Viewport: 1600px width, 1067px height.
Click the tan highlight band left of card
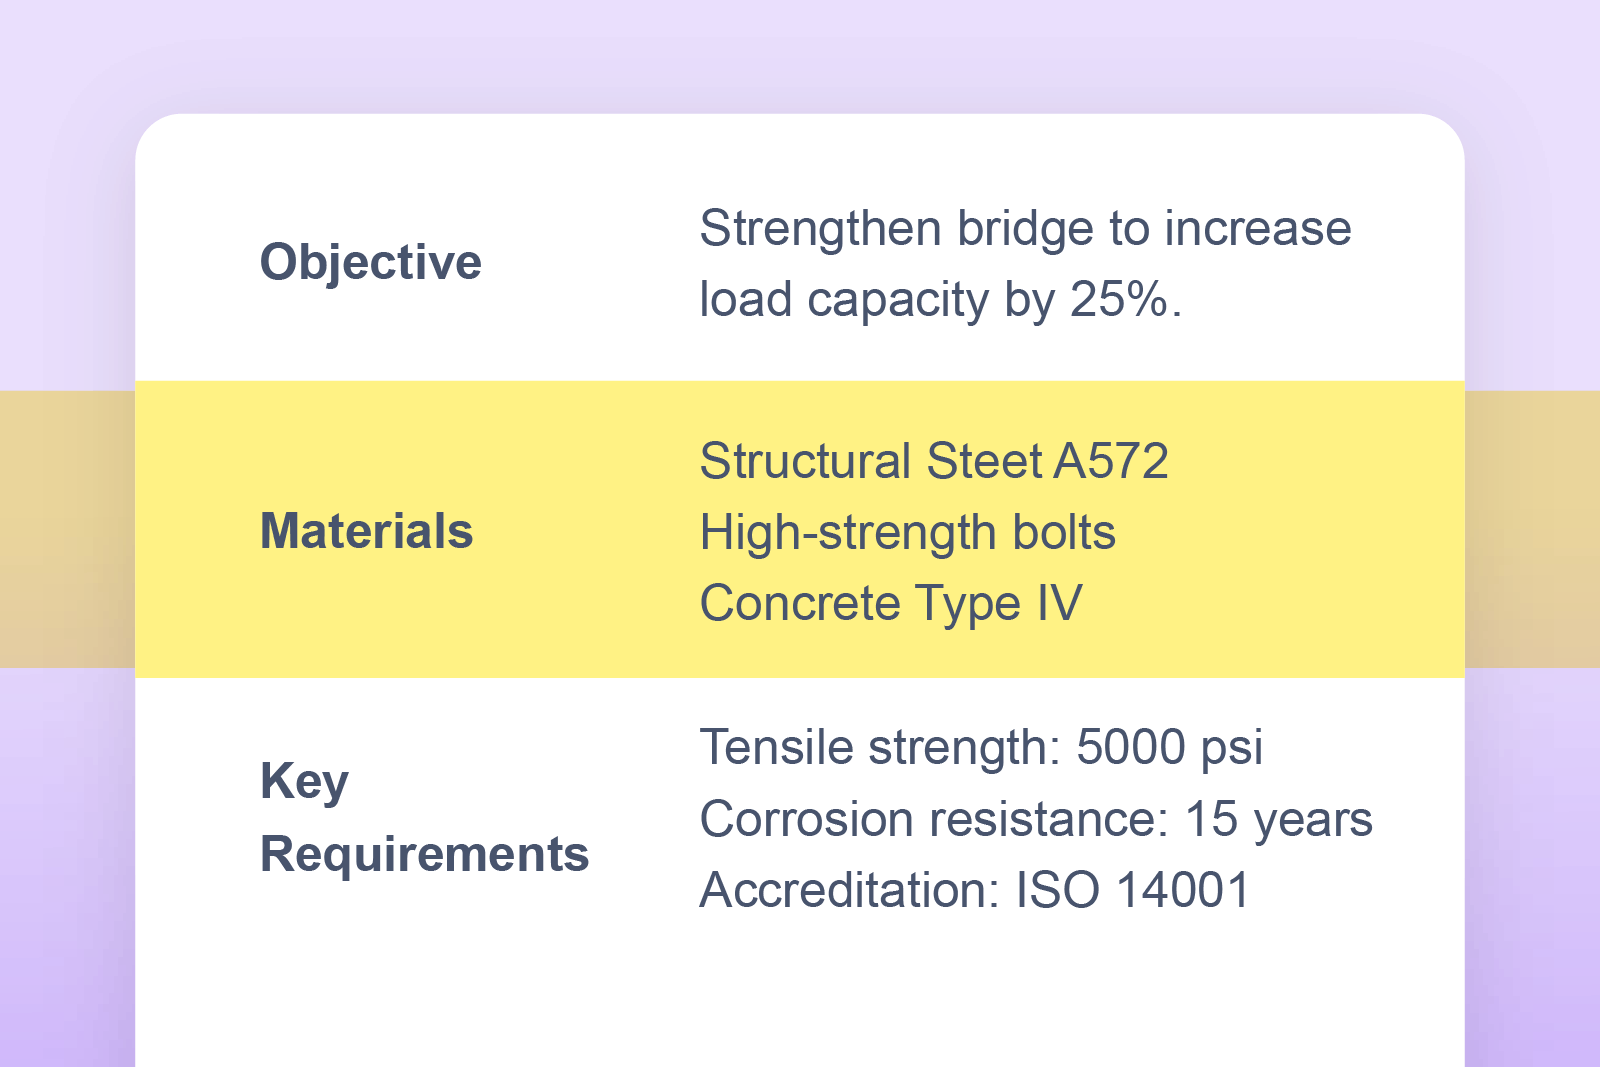coord(66,528)
